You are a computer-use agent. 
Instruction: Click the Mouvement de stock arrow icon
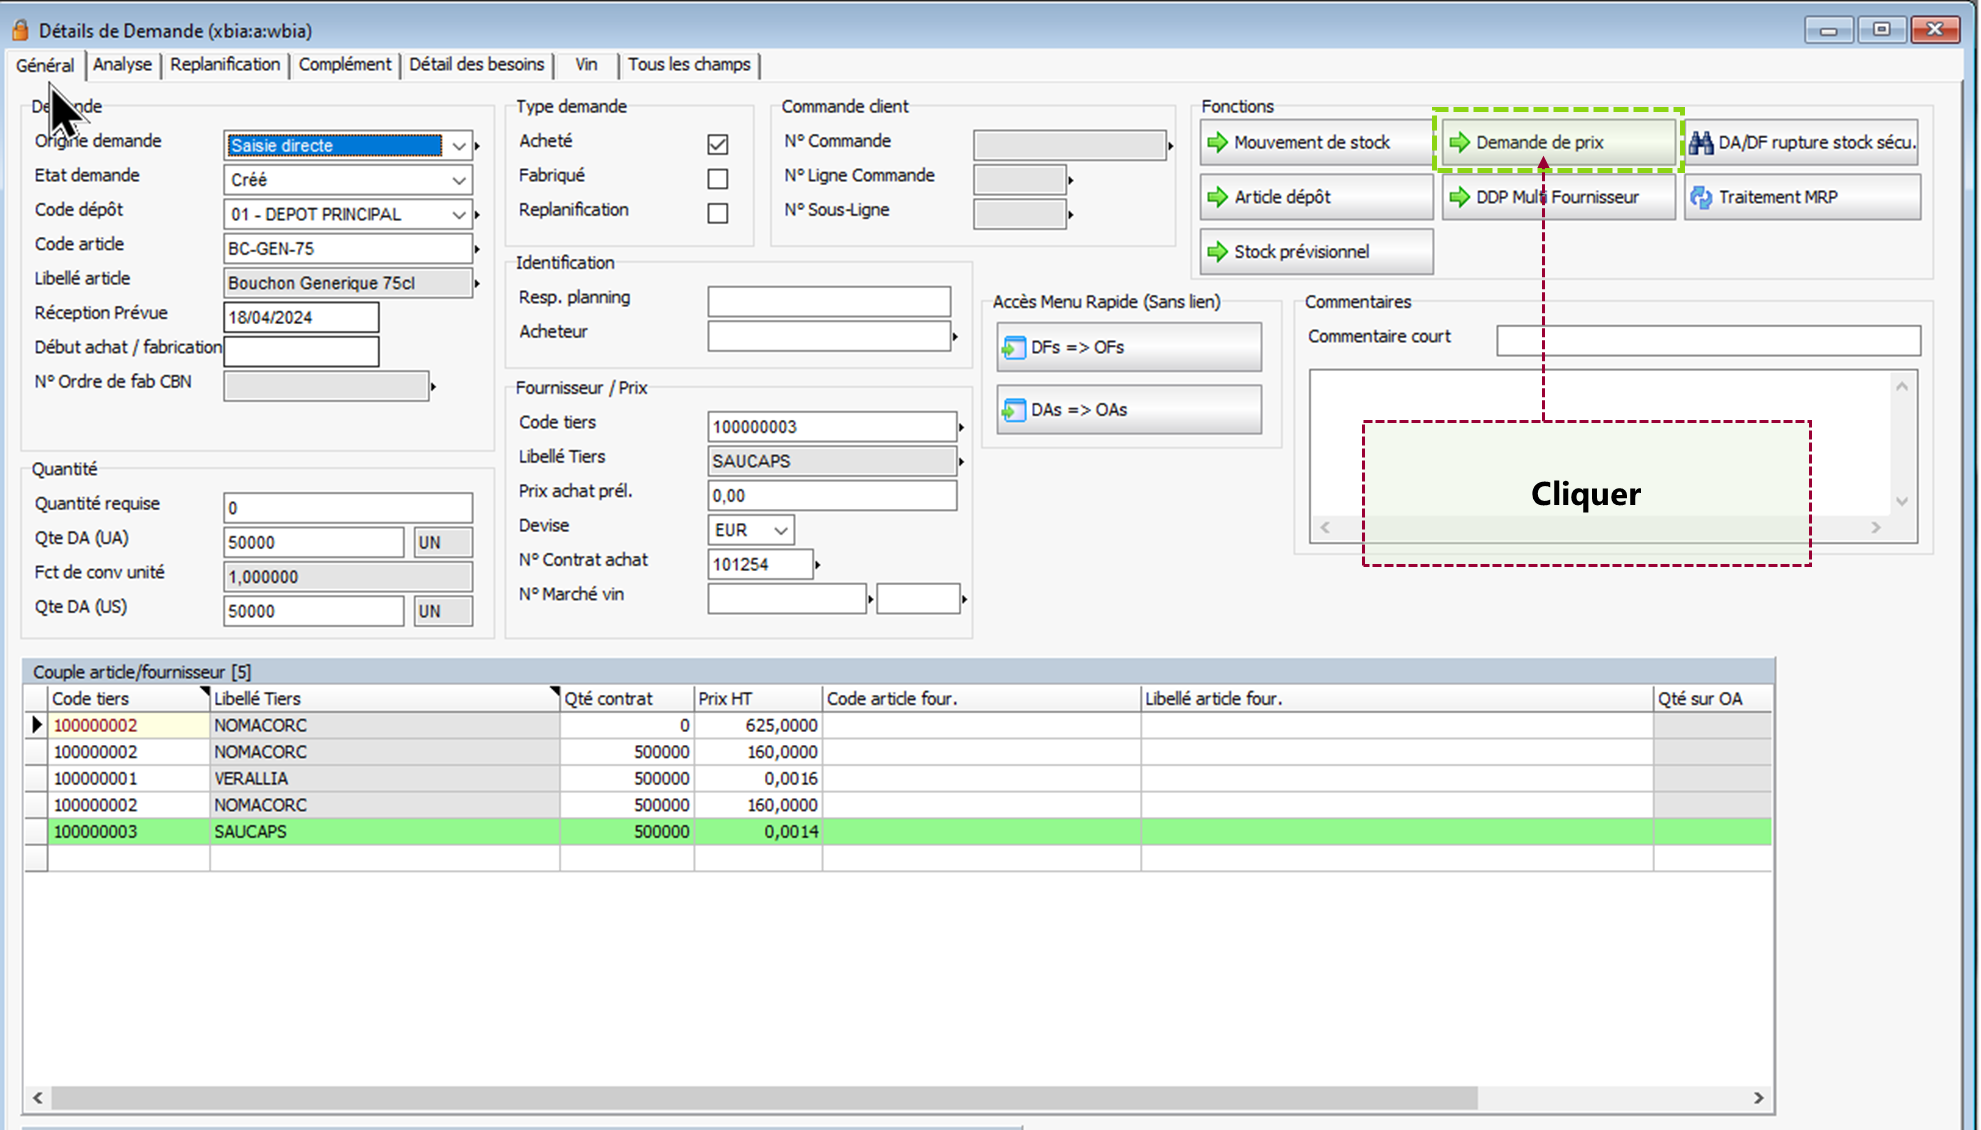click(1217, 142)
